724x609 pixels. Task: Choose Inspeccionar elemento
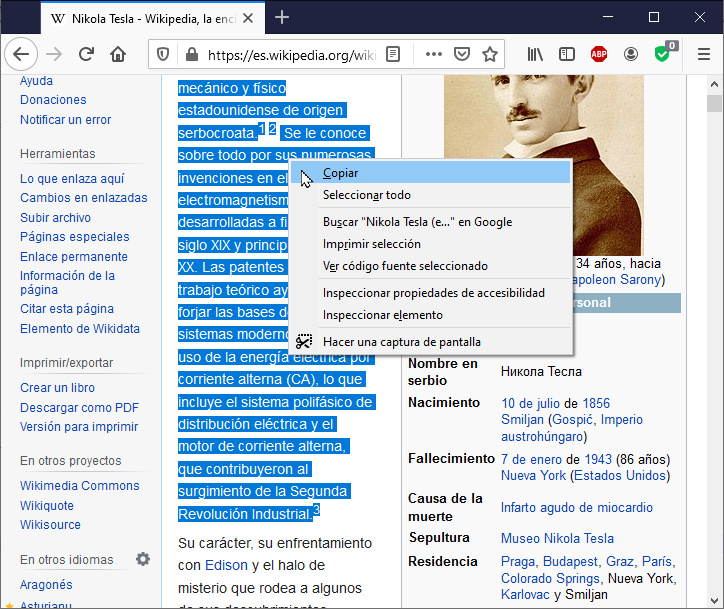click(429, 315)
